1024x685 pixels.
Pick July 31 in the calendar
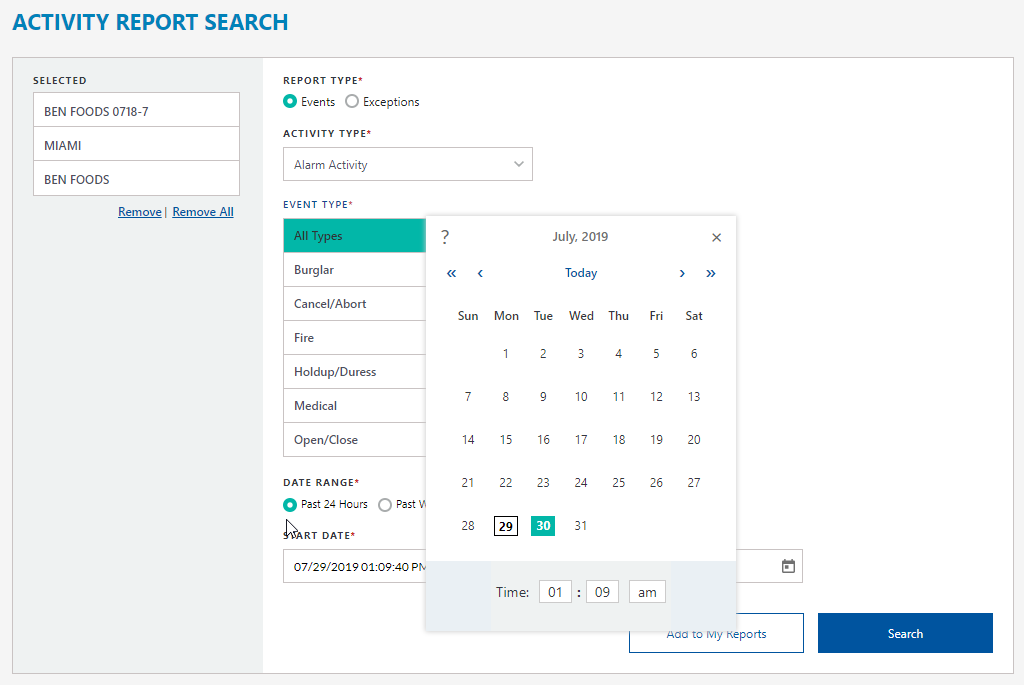[x=581, y=526]
